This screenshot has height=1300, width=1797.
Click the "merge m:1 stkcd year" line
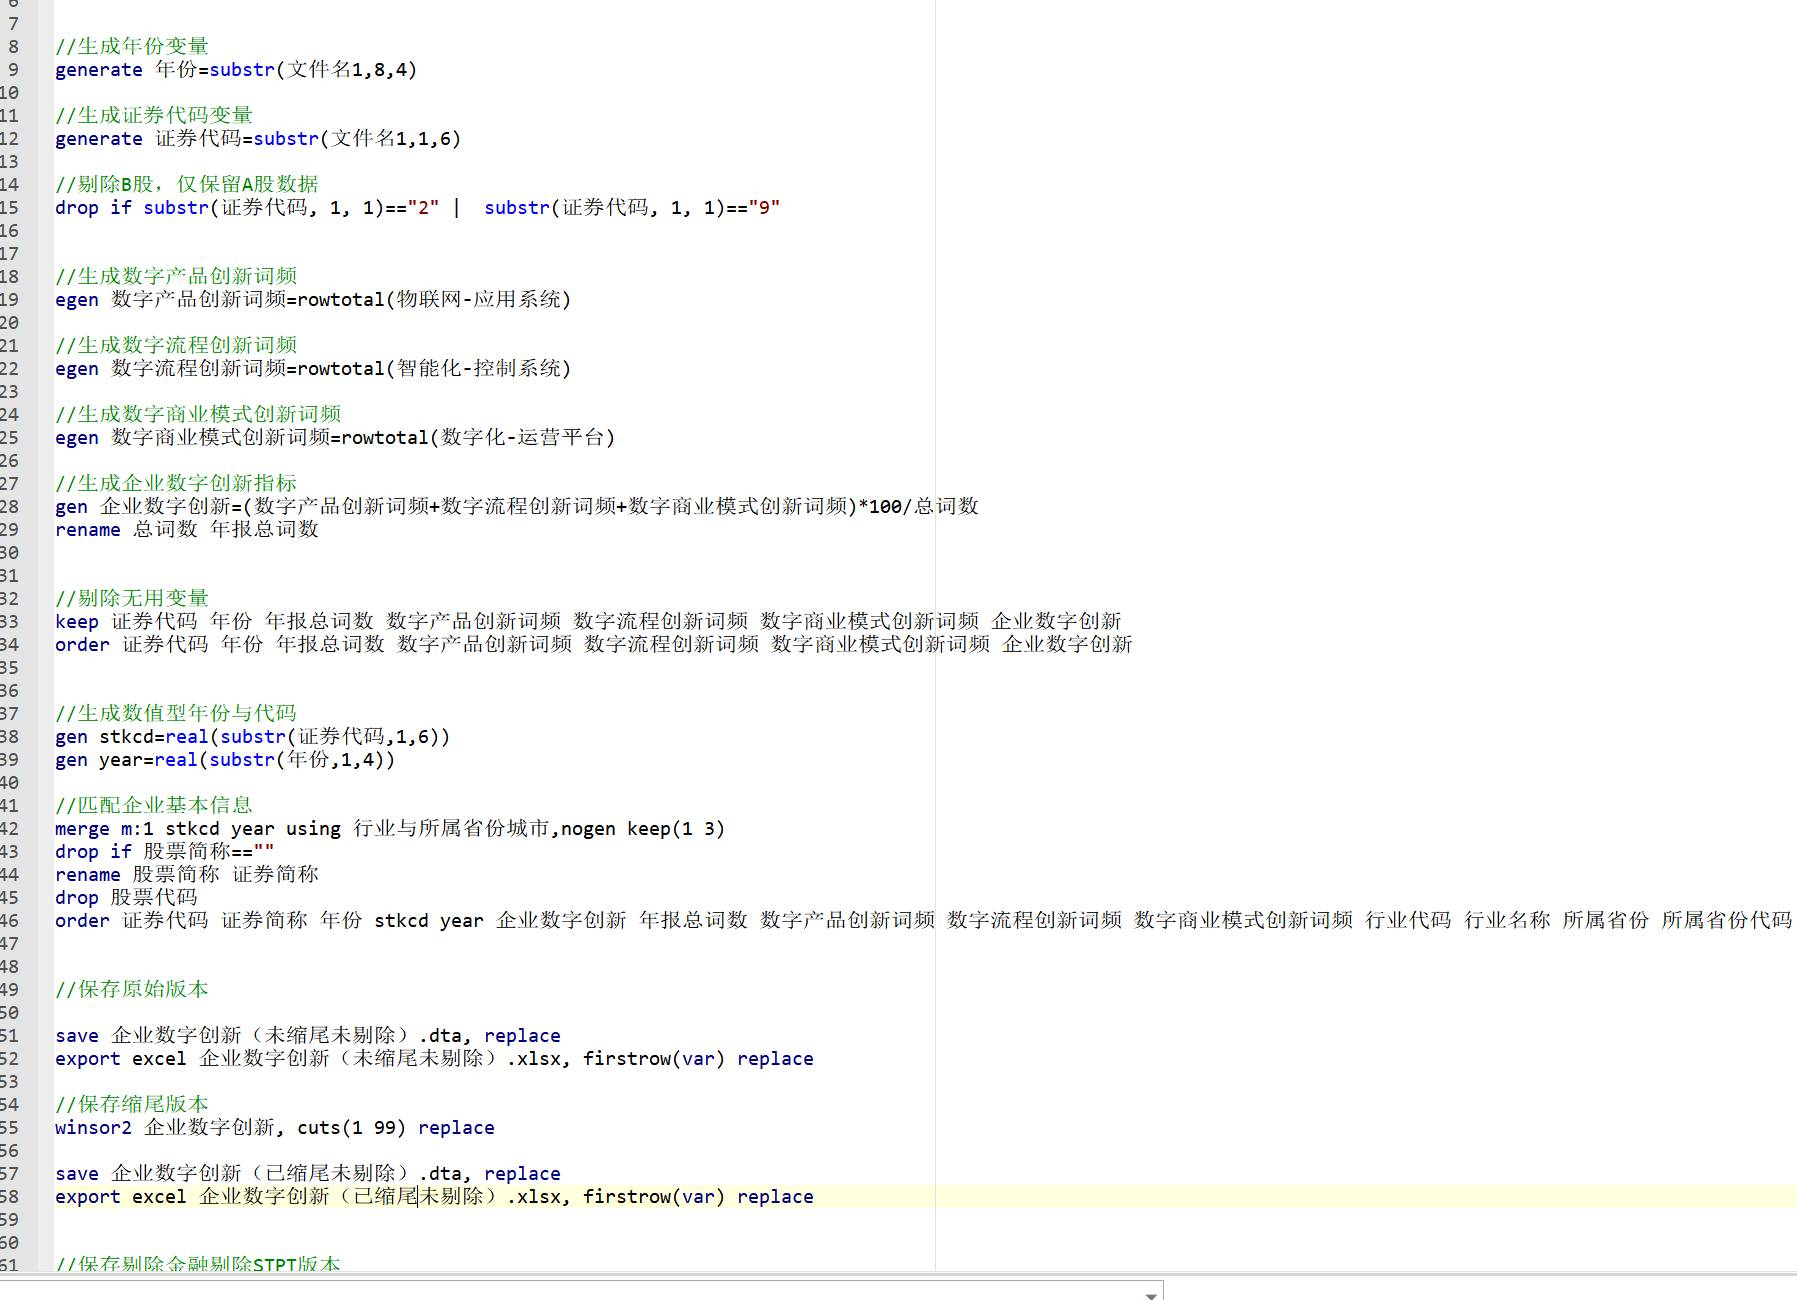(390, 828)
